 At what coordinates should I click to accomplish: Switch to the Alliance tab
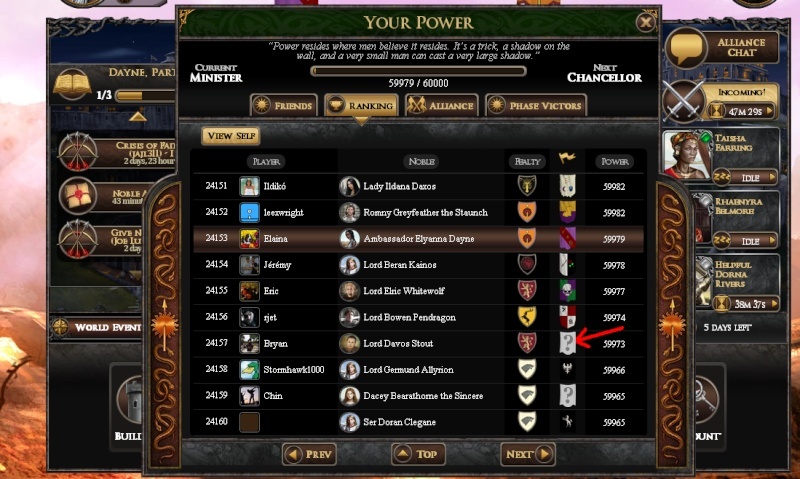click(442, 106)
